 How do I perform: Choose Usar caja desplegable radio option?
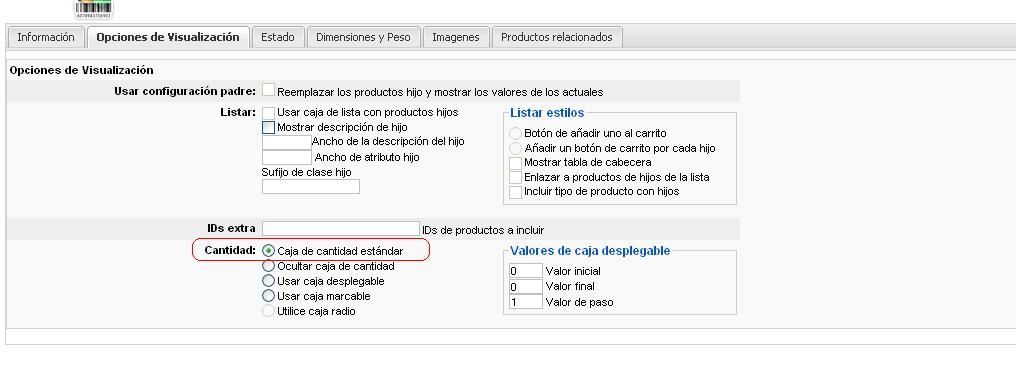268,281
